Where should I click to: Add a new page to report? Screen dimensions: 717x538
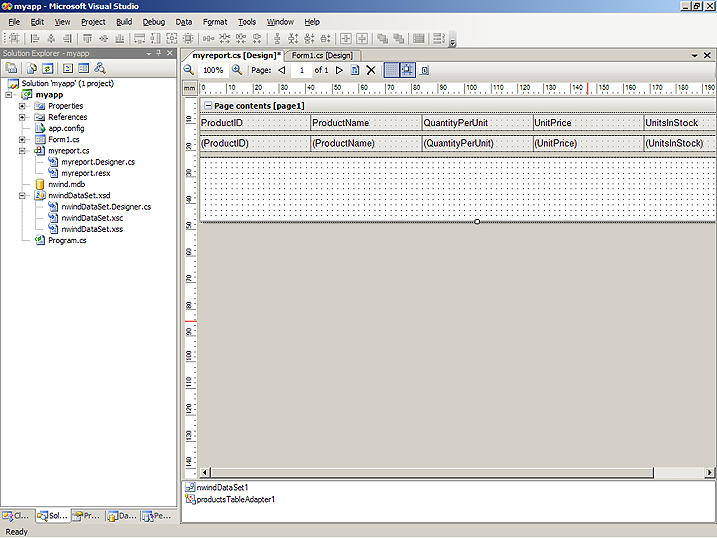355,70
